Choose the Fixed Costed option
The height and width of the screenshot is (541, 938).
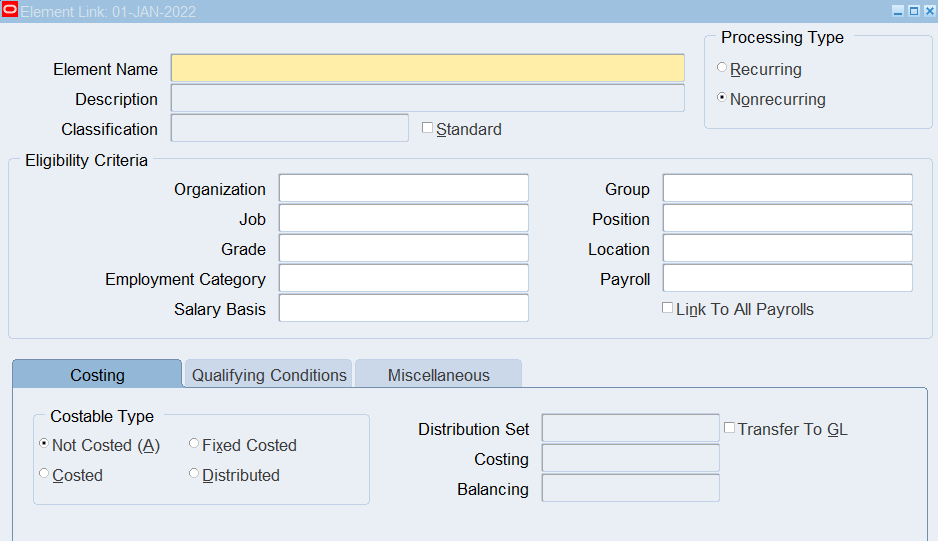click(x=194, y=444)
